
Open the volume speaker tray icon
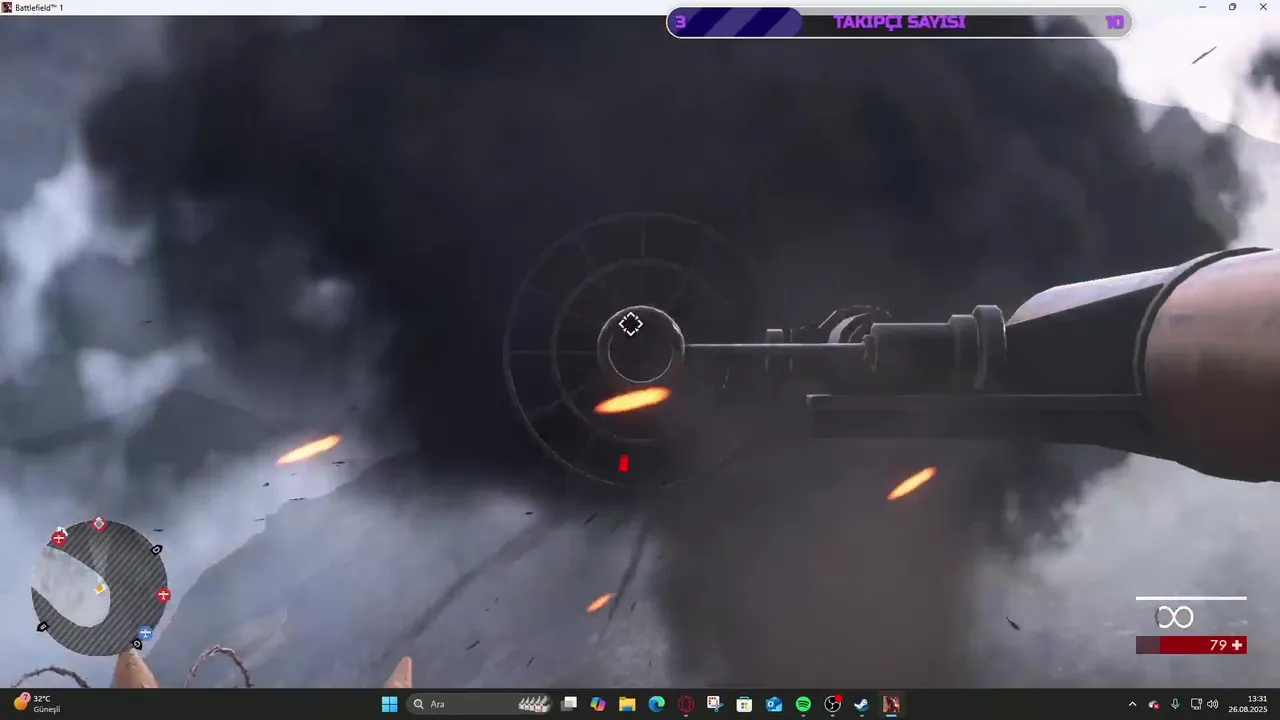coord(1213,704)
